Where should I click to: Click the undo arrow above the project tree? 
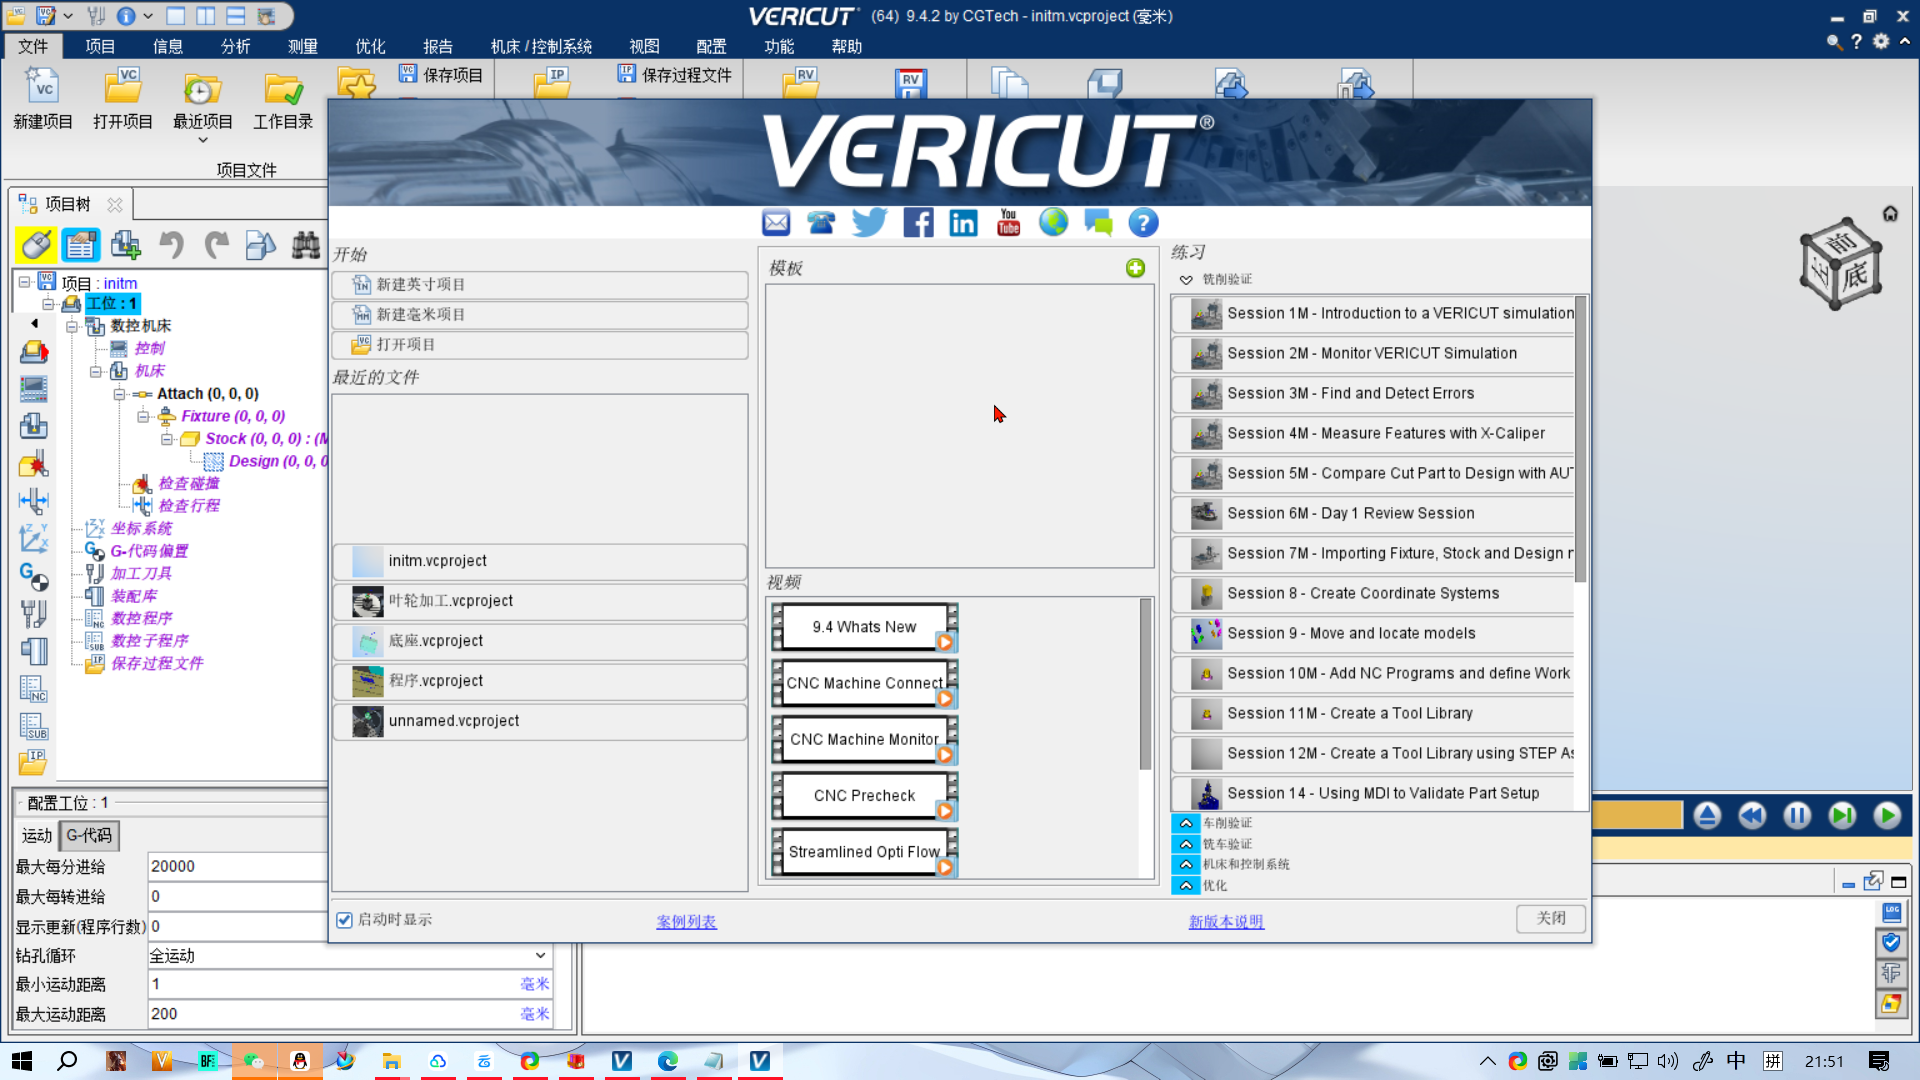click(170, 245)
